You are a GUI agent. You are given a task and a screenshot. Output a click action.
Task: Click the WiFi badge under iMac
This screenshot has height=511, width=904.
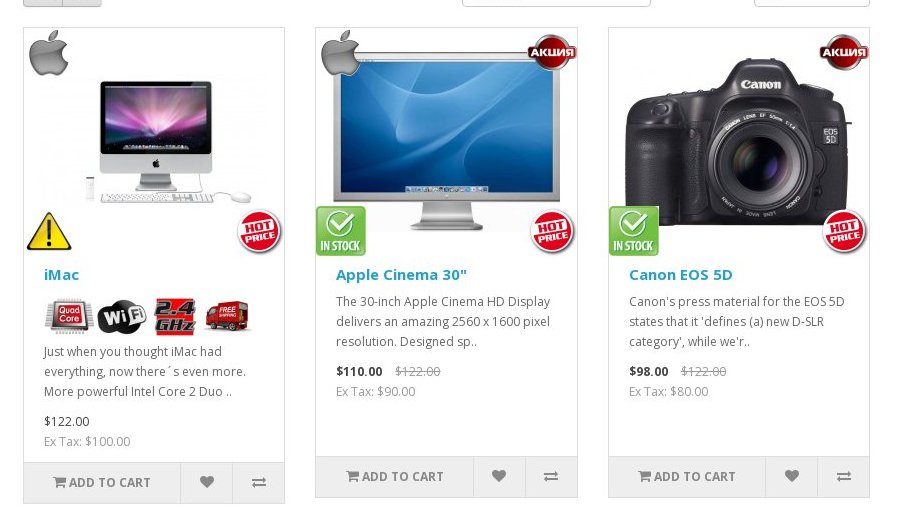pos(121,316)
